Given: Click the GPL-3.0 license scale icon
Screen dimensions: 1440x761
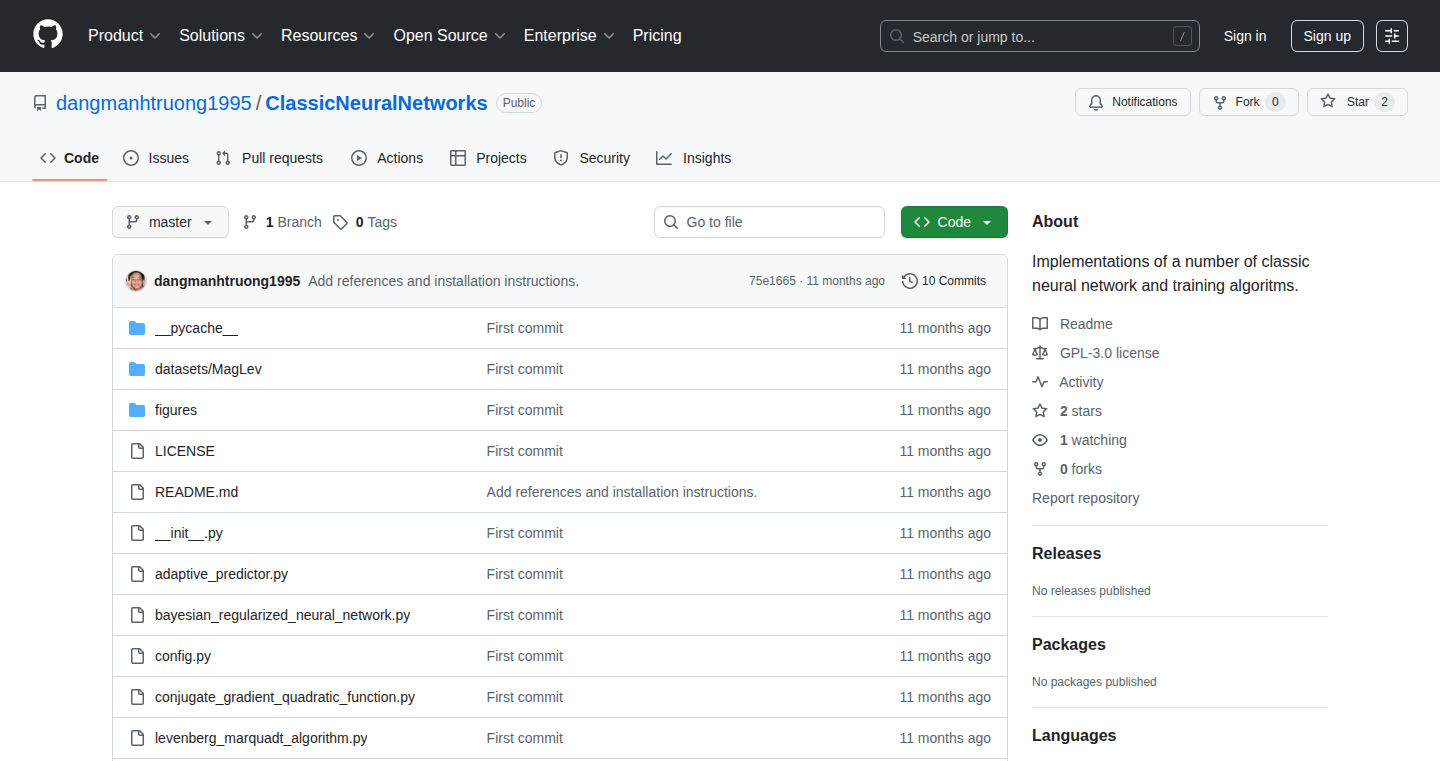Looking at the screenshot, I should [1040, 353].
